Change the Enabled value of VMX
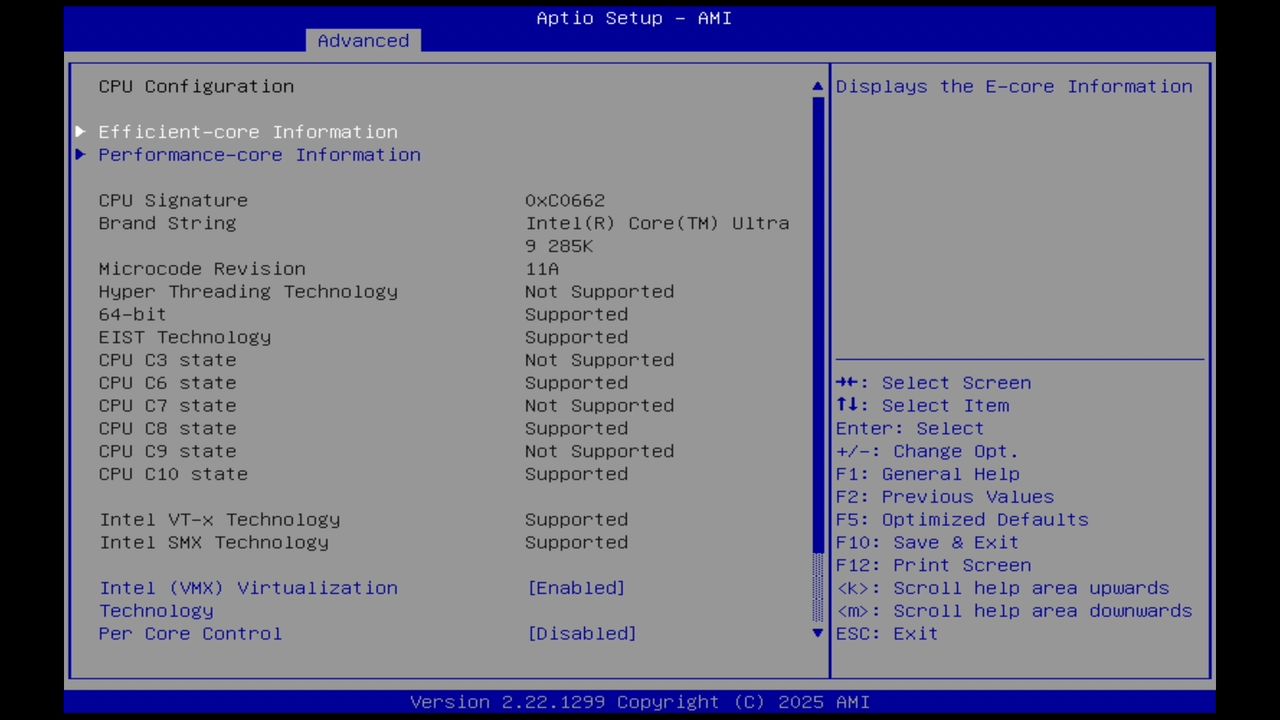This screenshot has height=720, width=1280. coord(576,588)
